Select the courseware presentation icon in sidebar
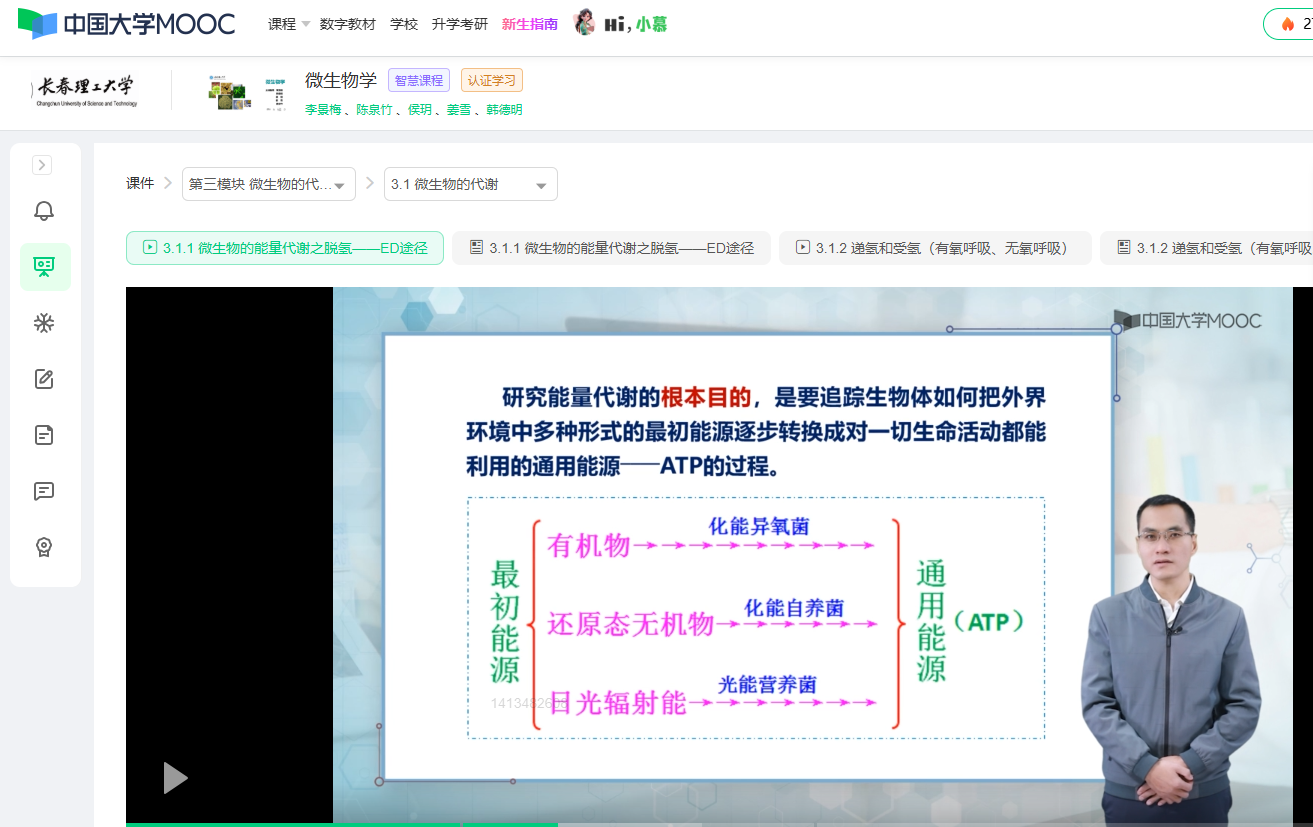Image resolution: width=1313 pixels, height=827 pixels. (44, 267)
